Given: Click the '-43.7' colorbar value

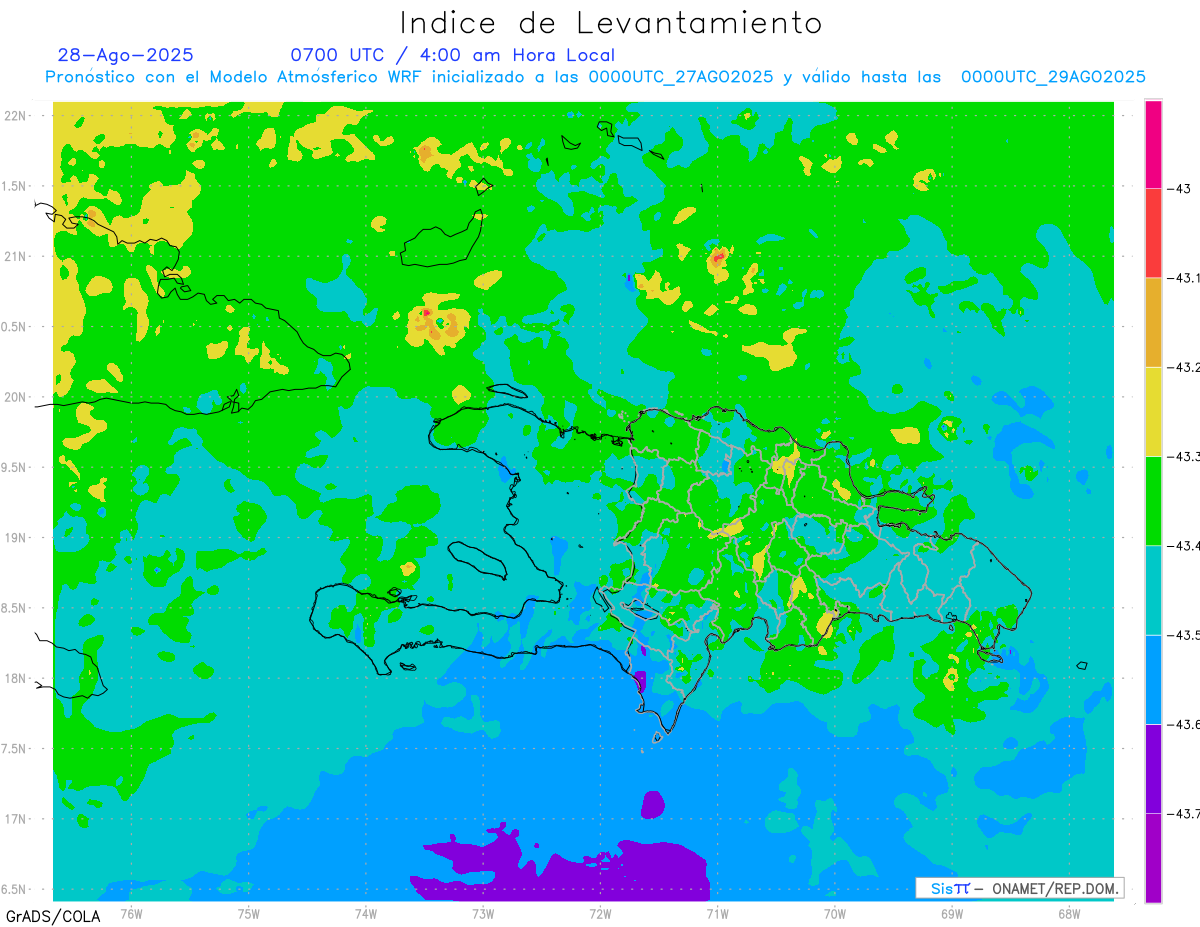Looking at the screenshot, I should (1184, 813).
